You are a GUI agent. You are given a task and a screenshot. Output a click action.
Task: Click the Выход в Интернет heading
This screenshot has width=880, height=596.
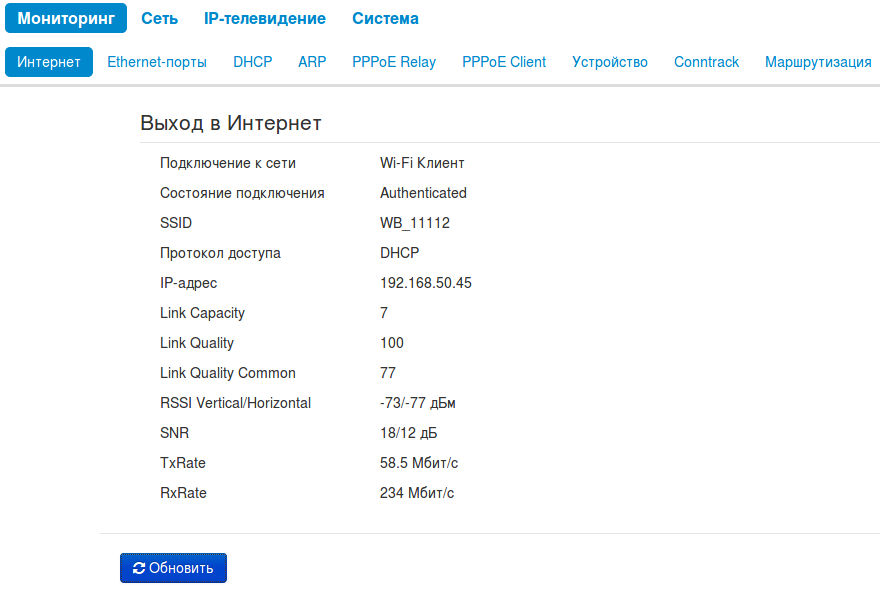click(231, 123)
